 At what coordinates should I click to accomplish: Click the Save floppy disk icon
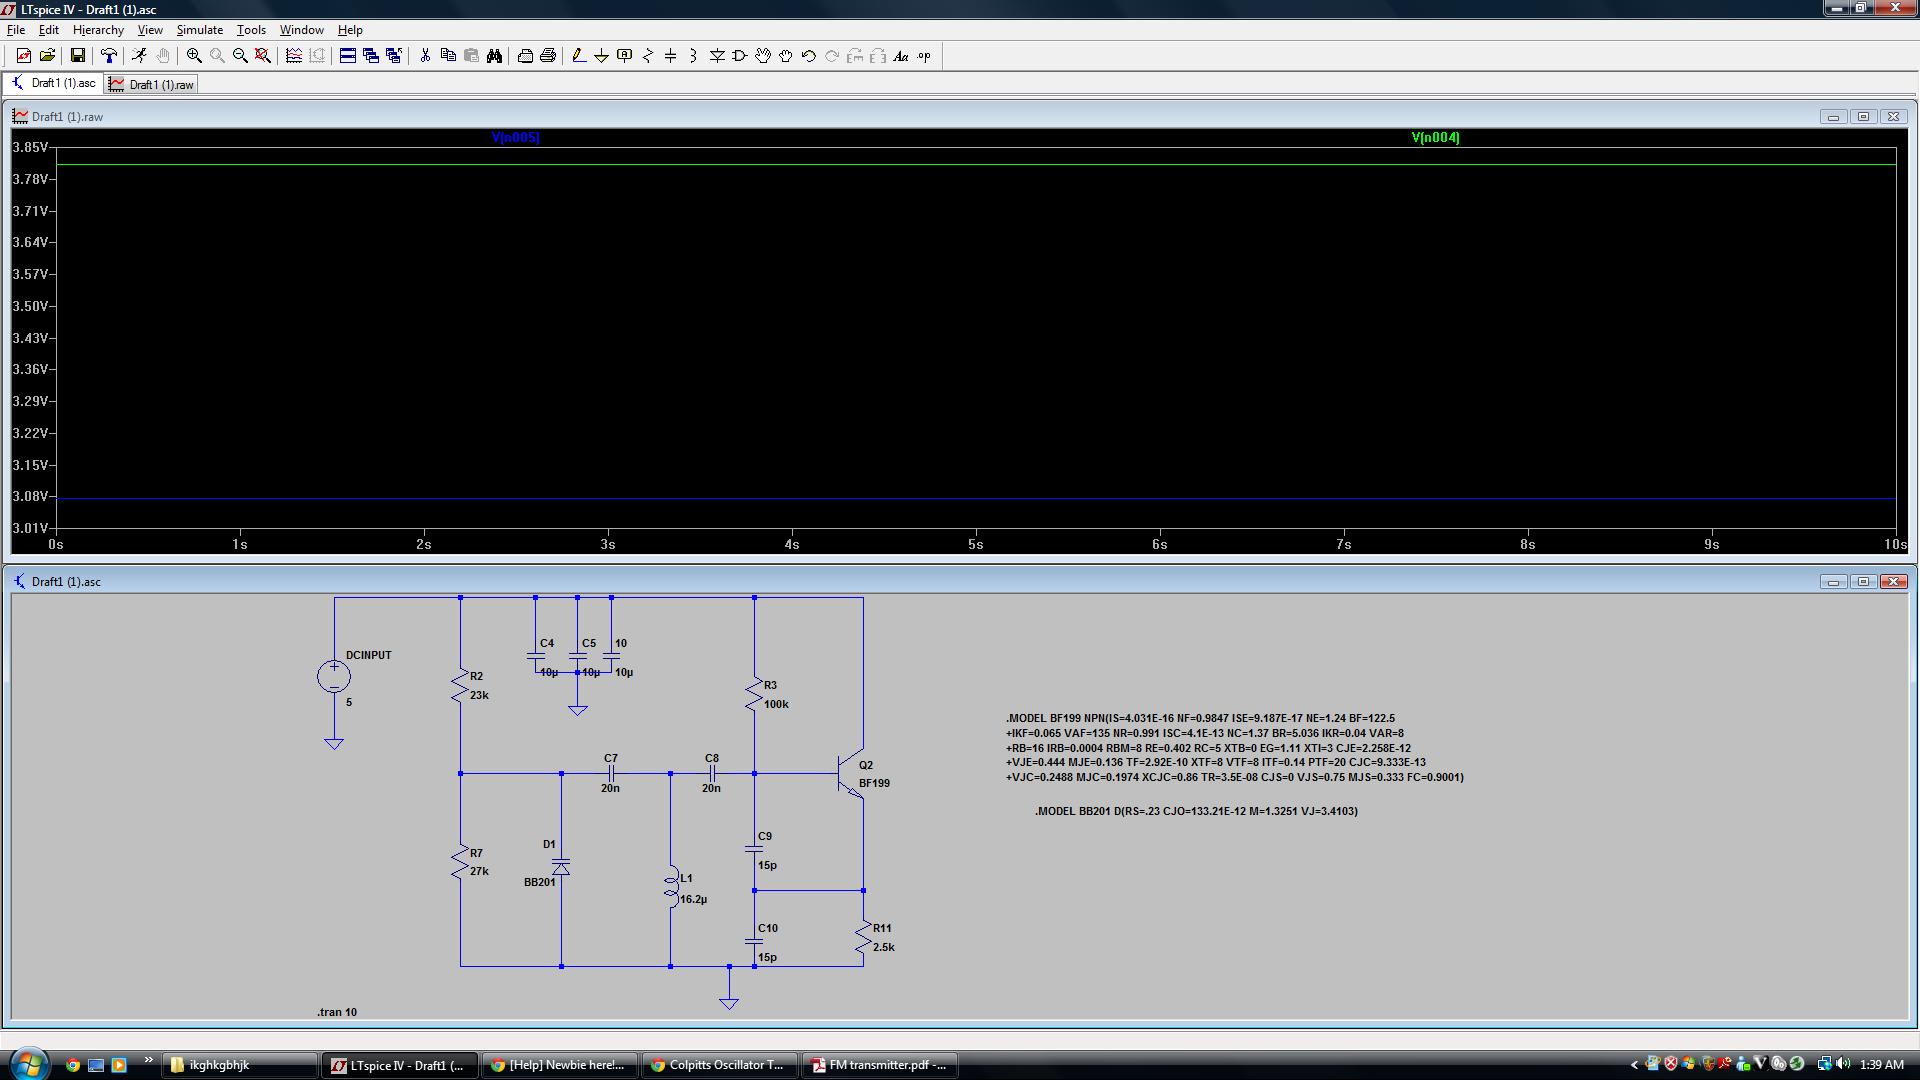[x=77, y=56]
